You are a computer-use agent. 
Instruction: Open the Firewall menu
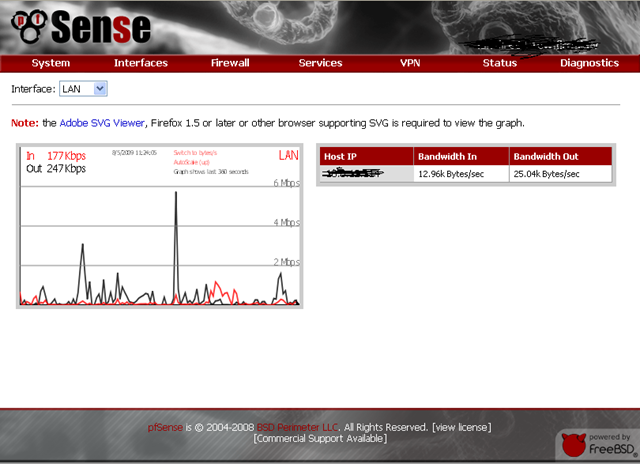pyautogui.click(x=230, y=63)
